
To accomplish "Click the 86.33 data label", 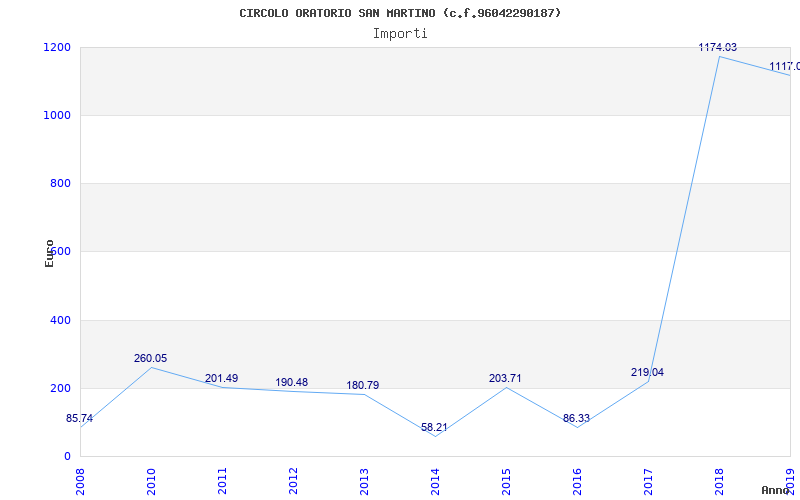I will [x=577, y=418].
